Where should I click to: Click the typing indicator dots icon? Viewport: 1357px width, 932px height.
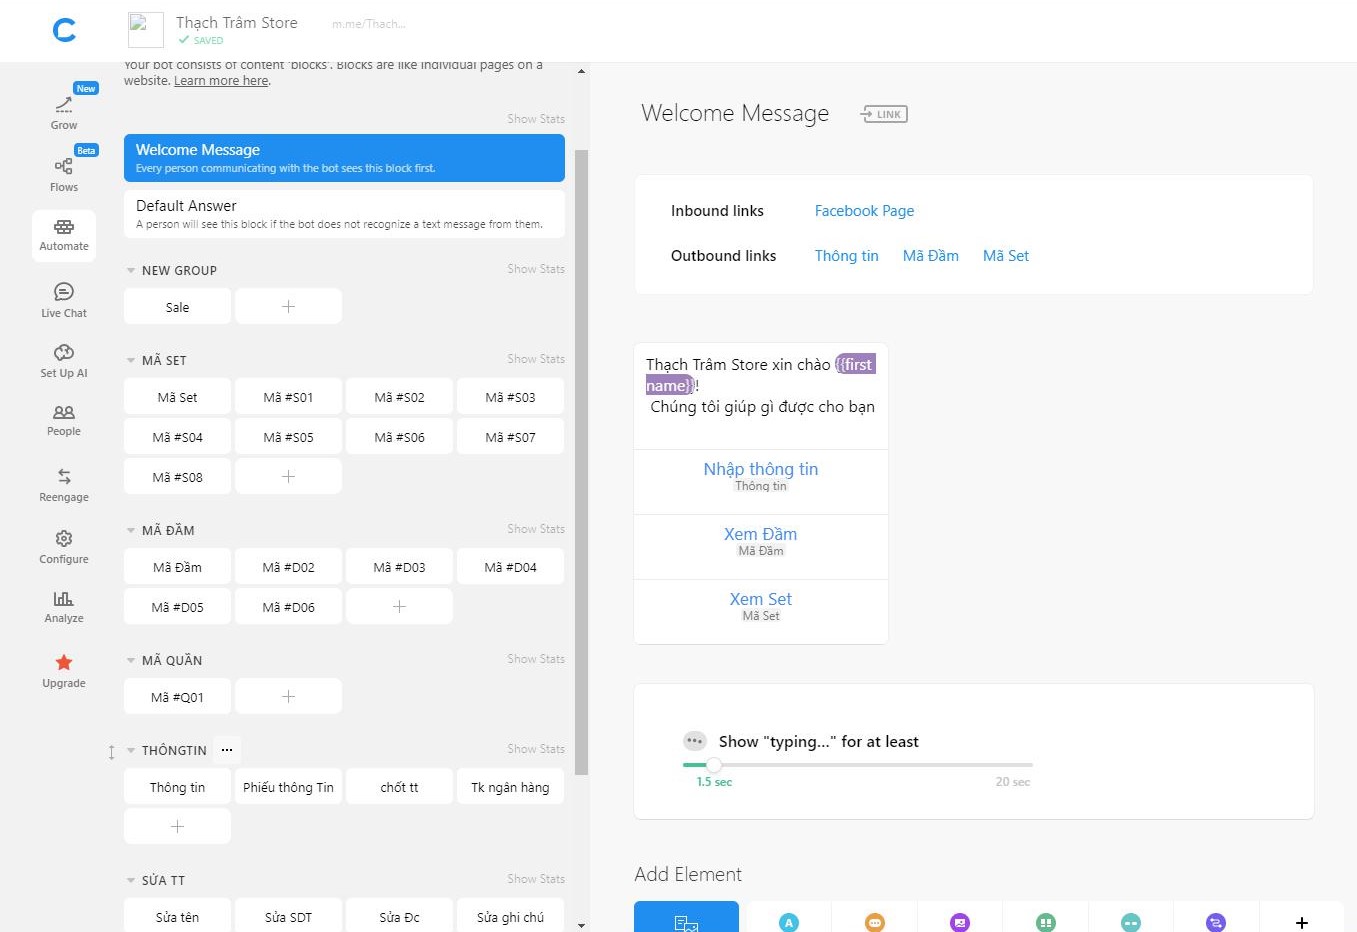695,741
